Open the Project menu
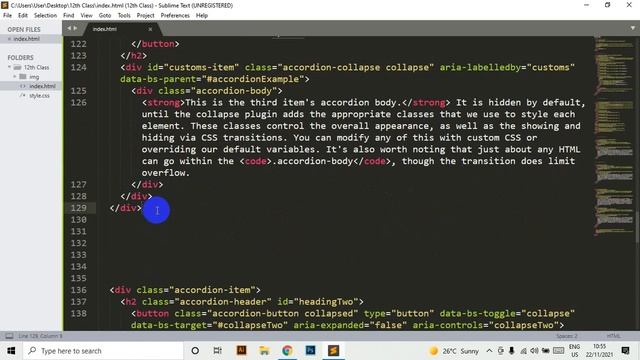Screen dimensions: 640x360 145,16
